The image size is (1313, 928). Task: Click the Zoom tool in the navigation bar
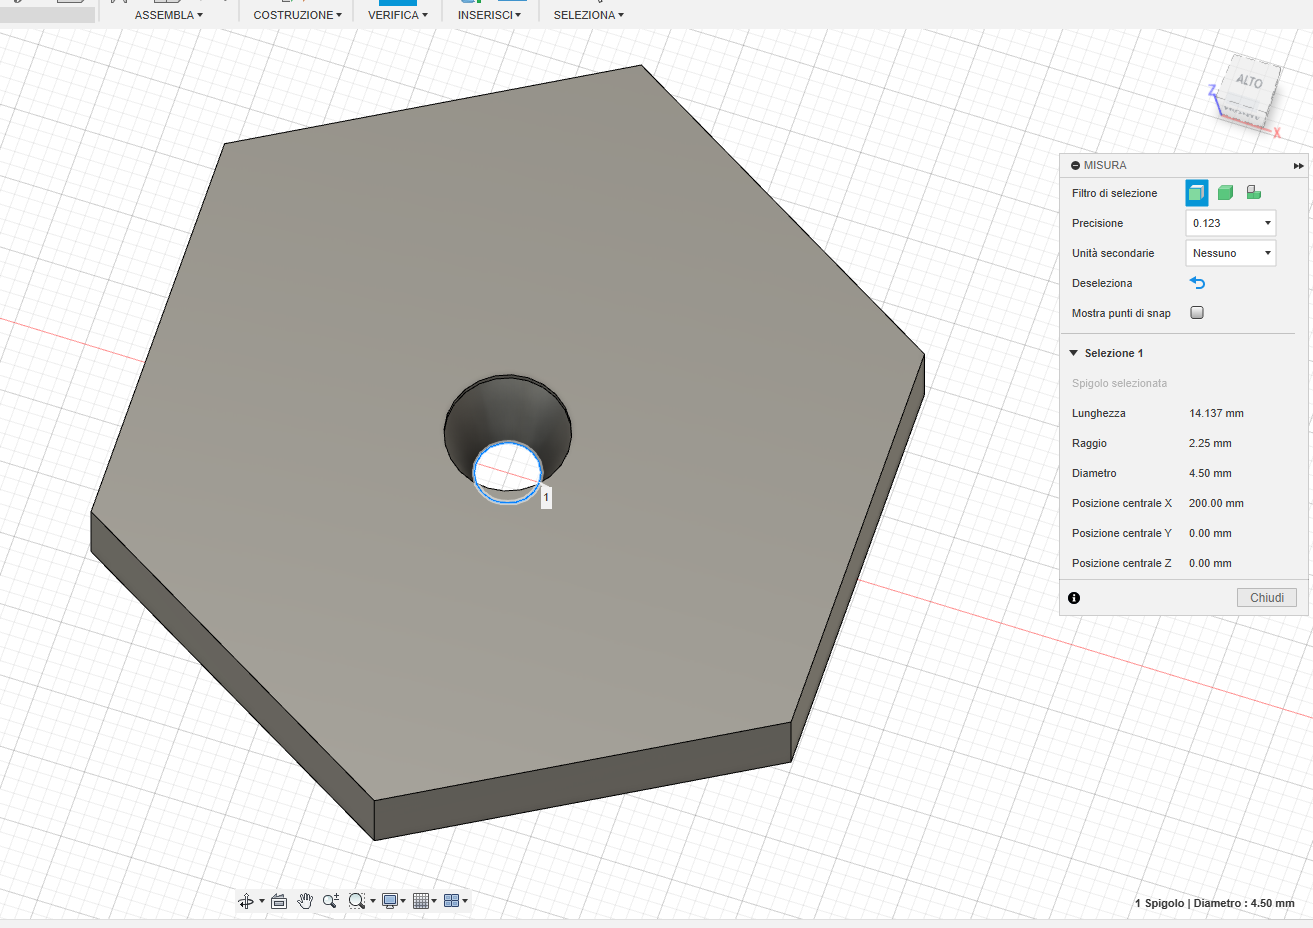331,901
